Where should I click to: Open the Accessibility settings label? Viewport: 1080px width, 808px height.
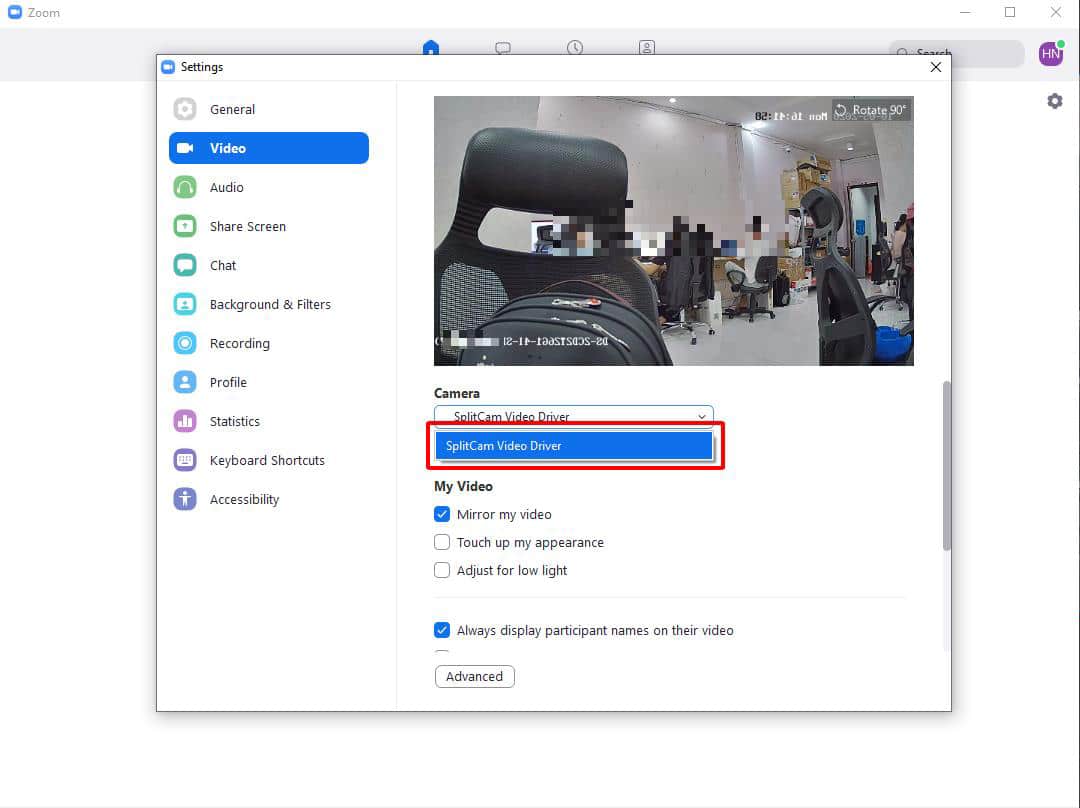click(x=245, y=499)
